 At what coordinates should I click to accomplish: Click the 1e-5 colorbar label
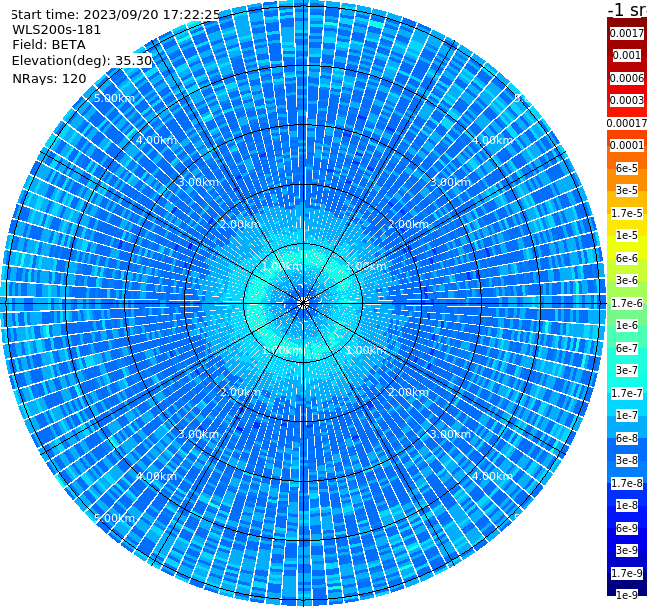click(x=627, y=235)
